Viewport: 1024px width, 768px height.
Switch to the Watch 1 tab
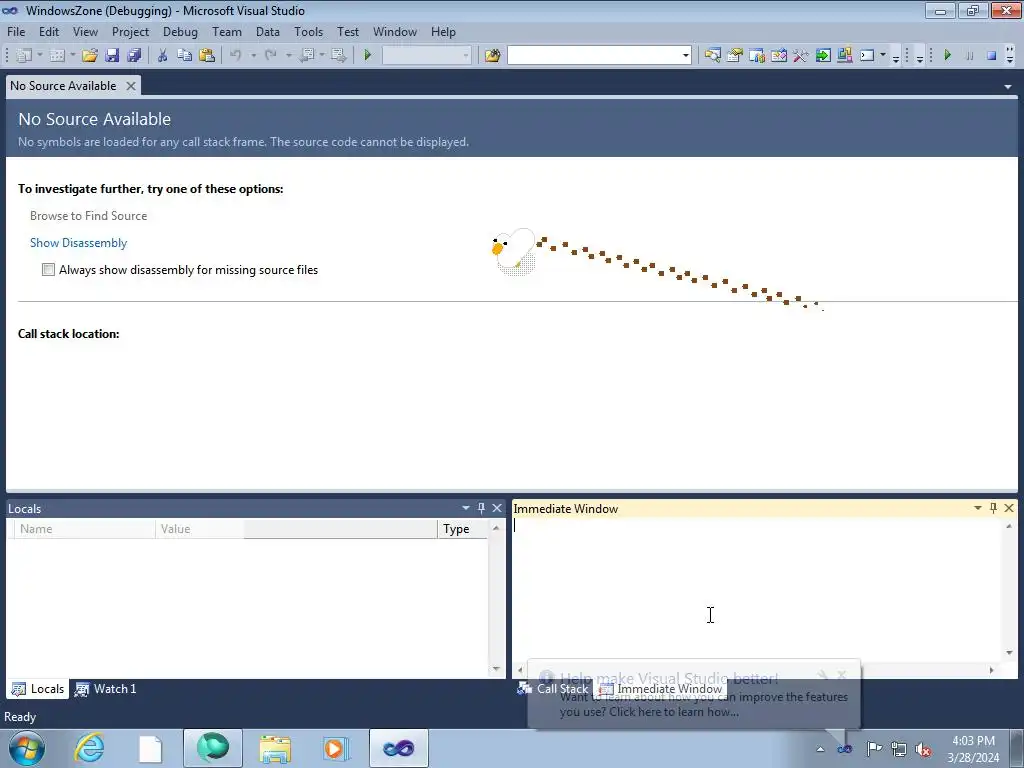106,689
